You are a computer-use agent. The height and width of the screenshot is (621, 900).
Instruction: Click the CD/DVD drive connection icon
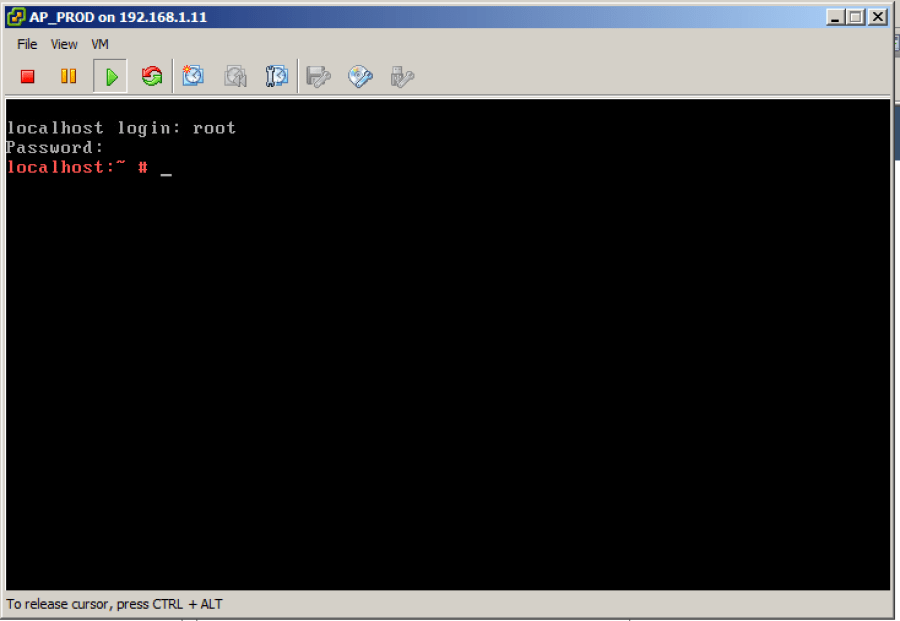pos(360,76)
